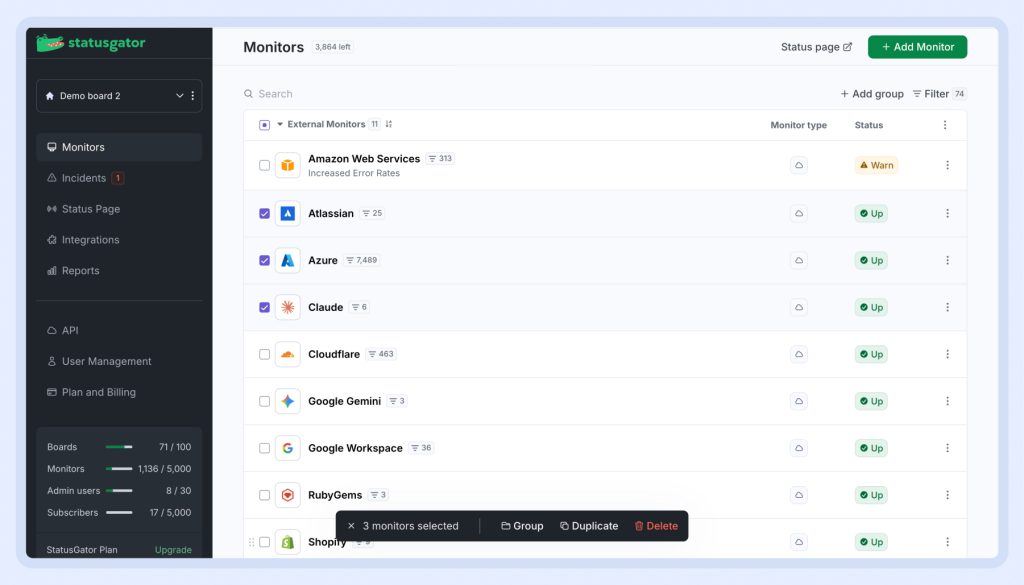Check the Cloudflare checkbox
The width and height of the screenshot is (1024, 585).
point(264,355)
